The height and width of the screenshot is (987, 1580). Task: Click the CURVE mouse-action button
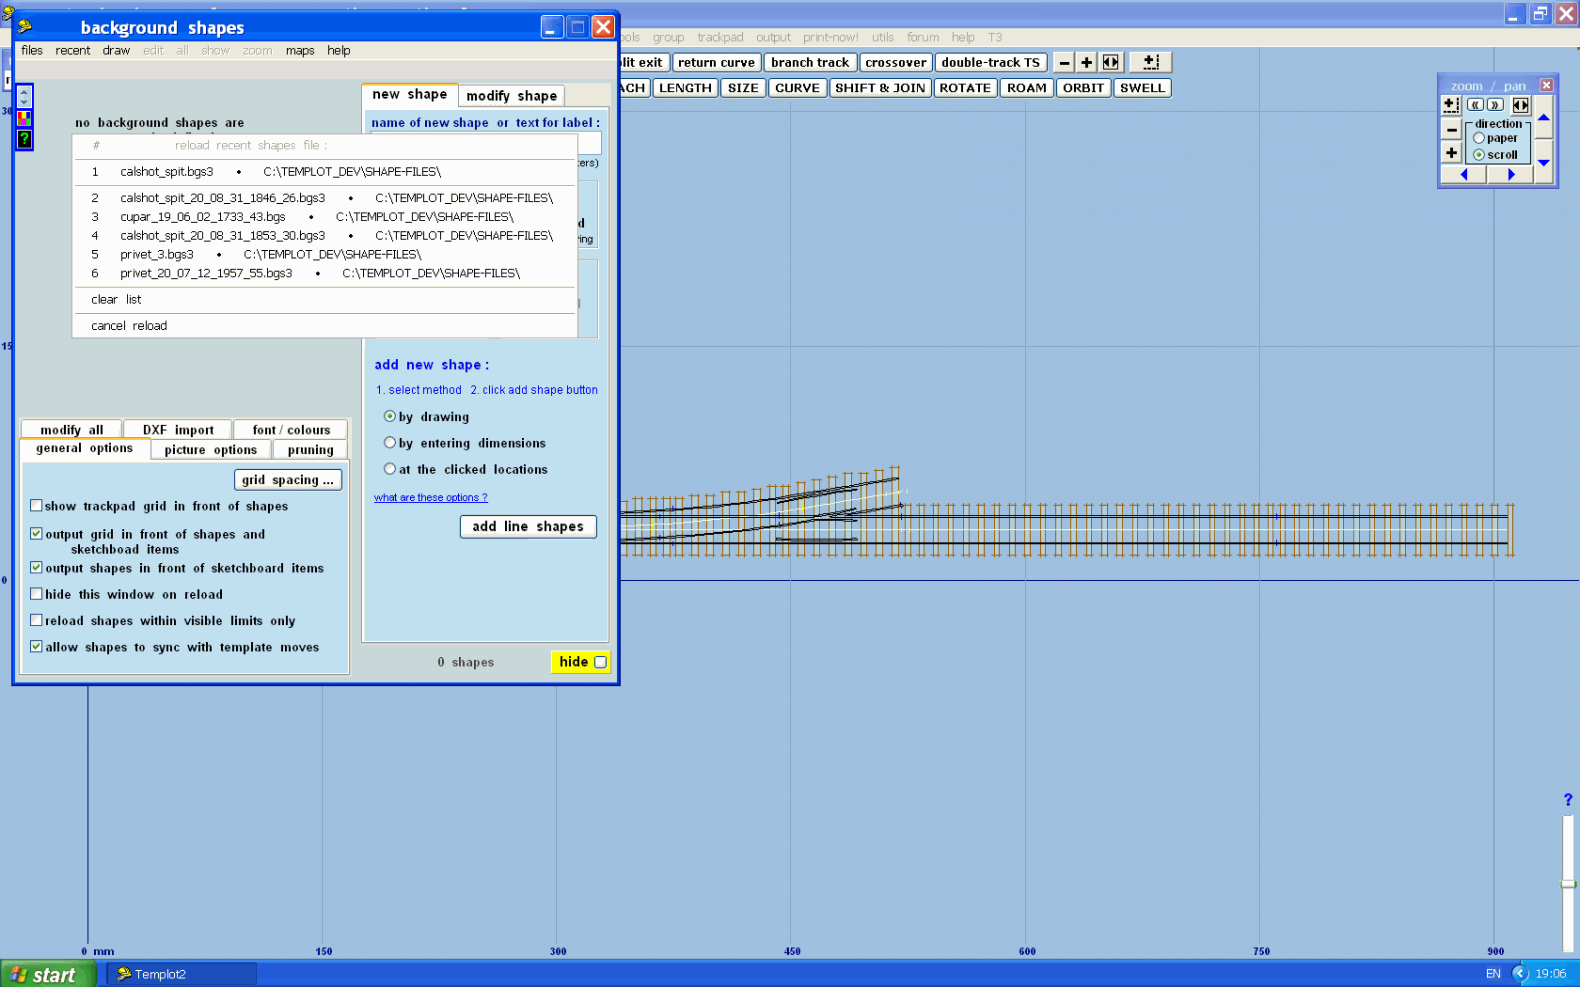click(797, 88)
